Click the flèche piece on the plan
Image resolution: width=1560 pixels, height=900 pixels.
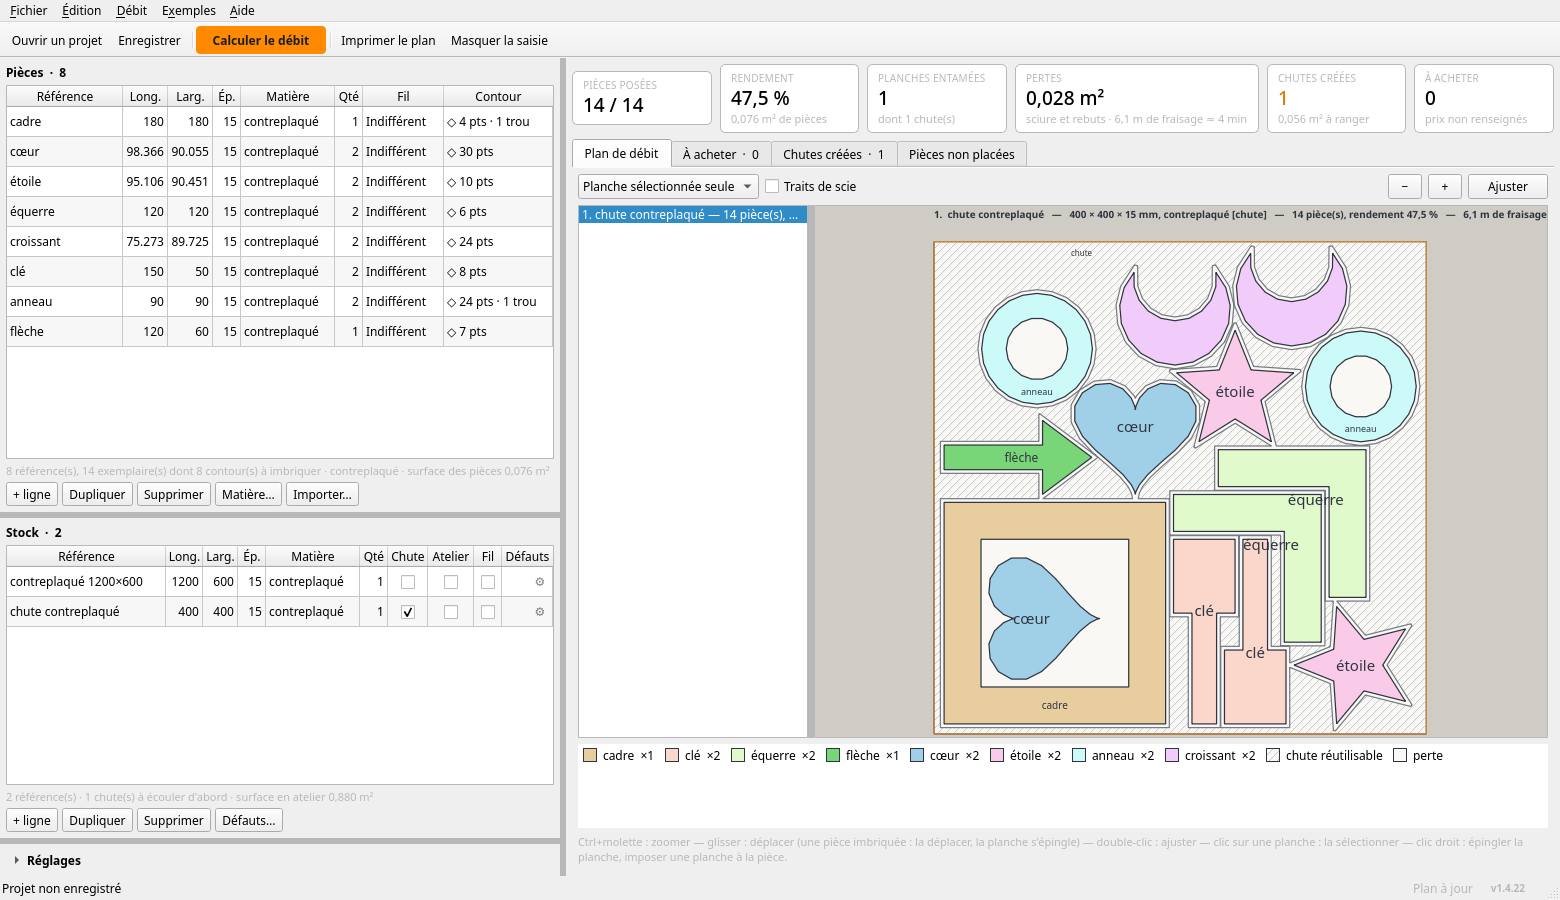pyautogui.click(x=1020, y=458)
